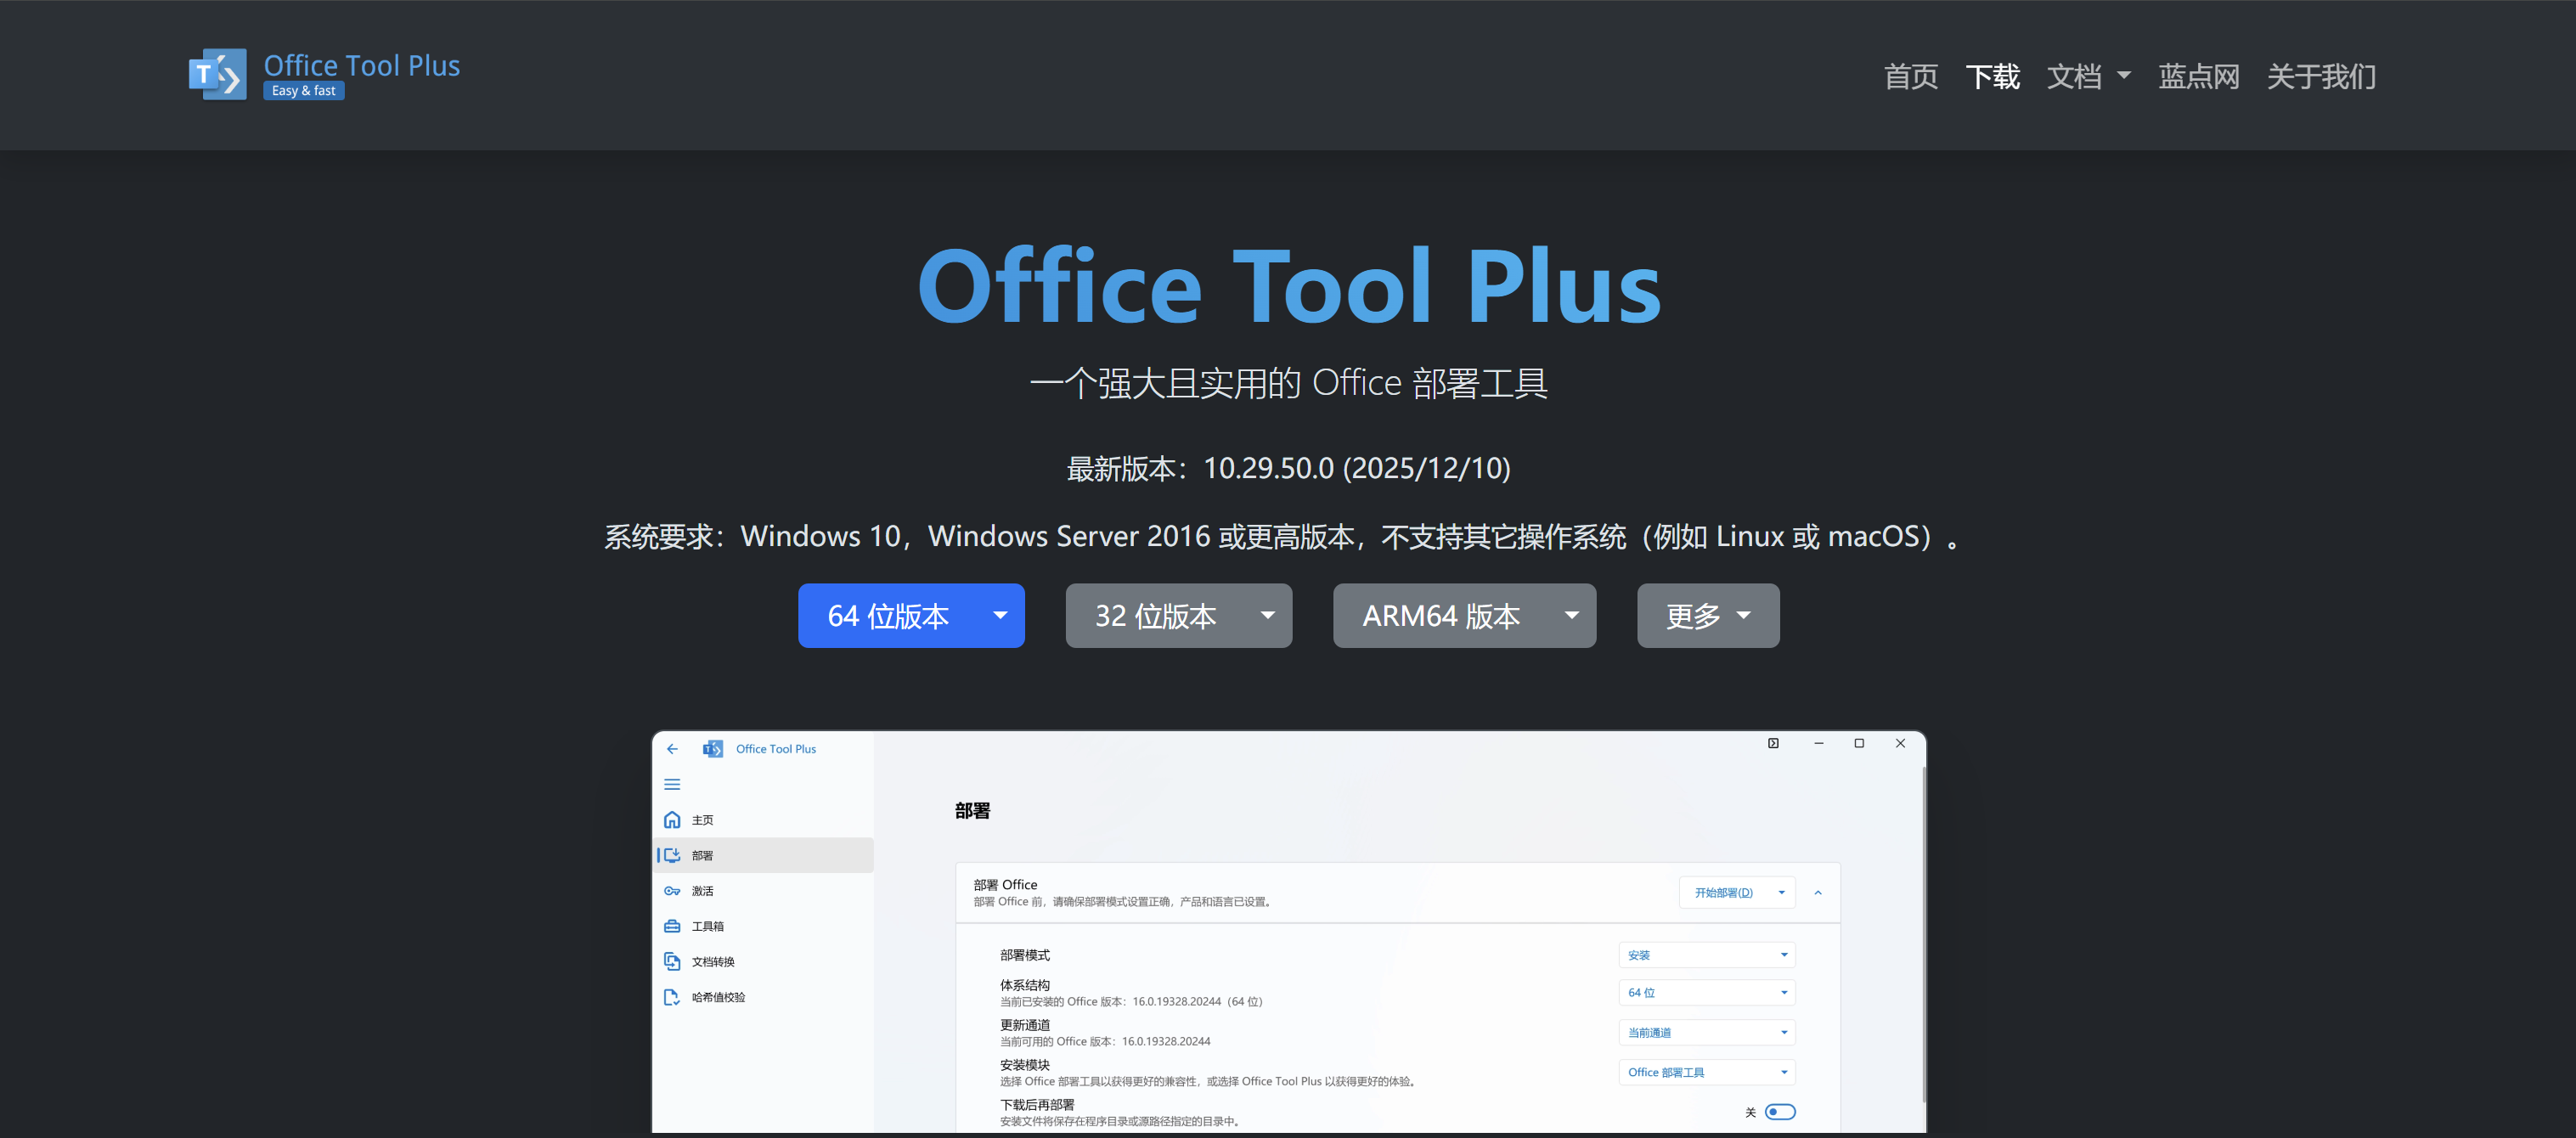2576x1138 pixels.
Task: Go to 首页 in the top navigation
Action: [x=1911, y=76]
